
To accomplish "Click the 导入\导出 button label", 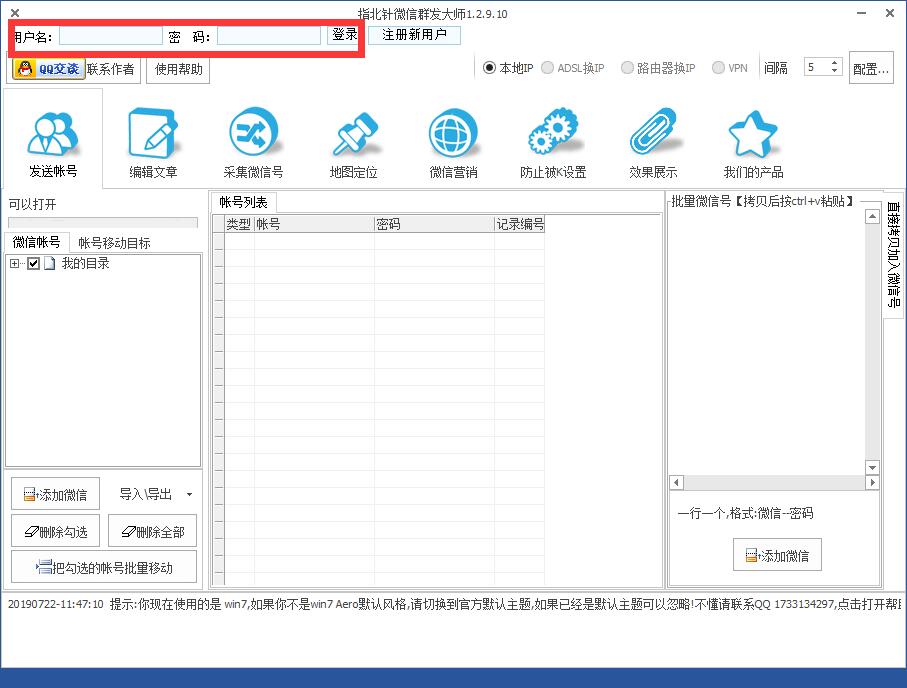I will tap(146, 494).
